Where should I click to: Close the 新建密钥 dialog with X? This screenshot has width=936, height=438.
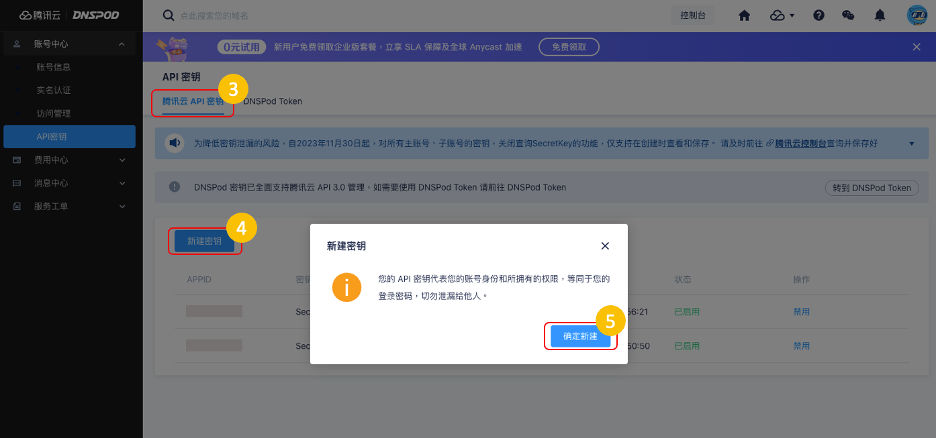tap(605, 245)
